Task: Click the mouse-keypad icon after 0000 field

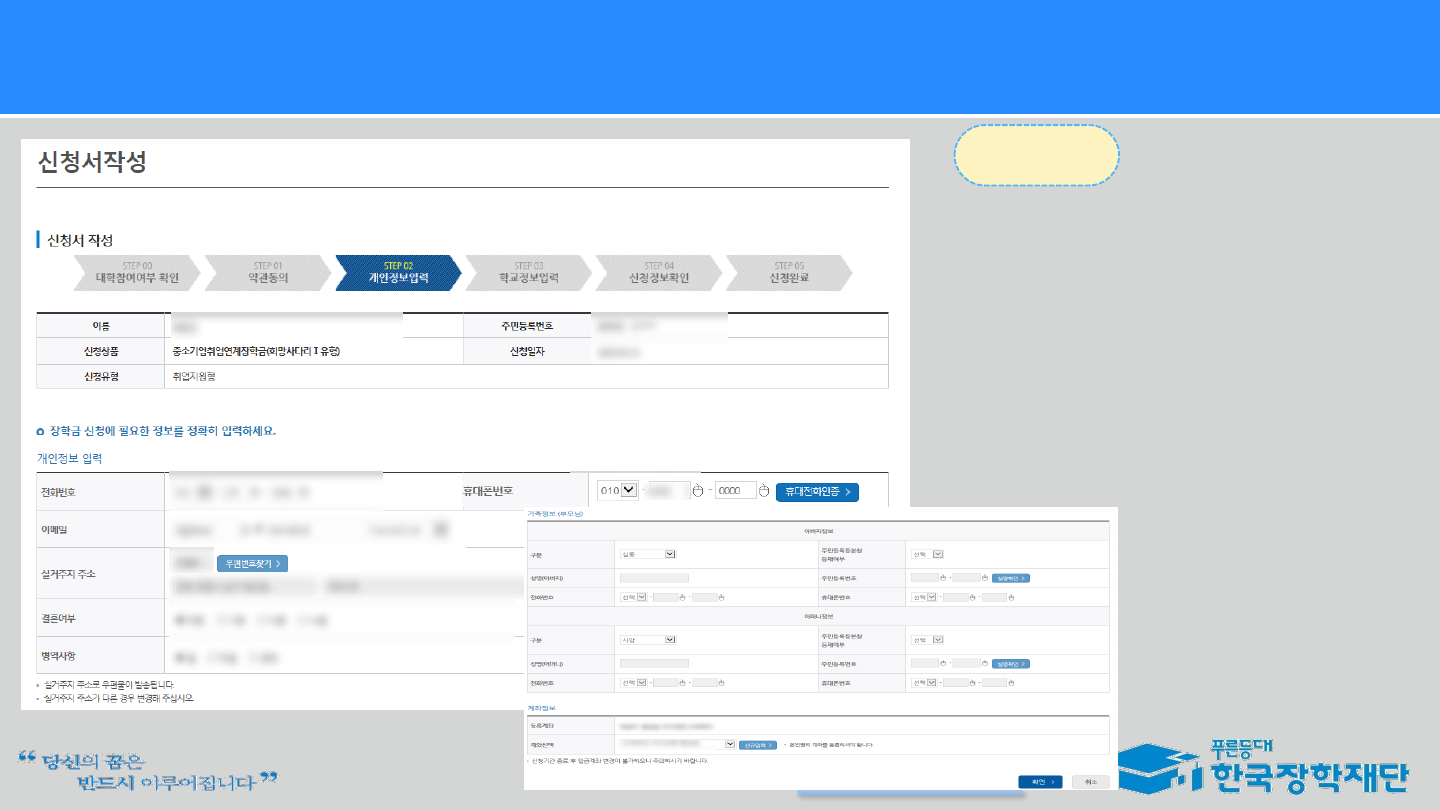Action: pos(764,491)
